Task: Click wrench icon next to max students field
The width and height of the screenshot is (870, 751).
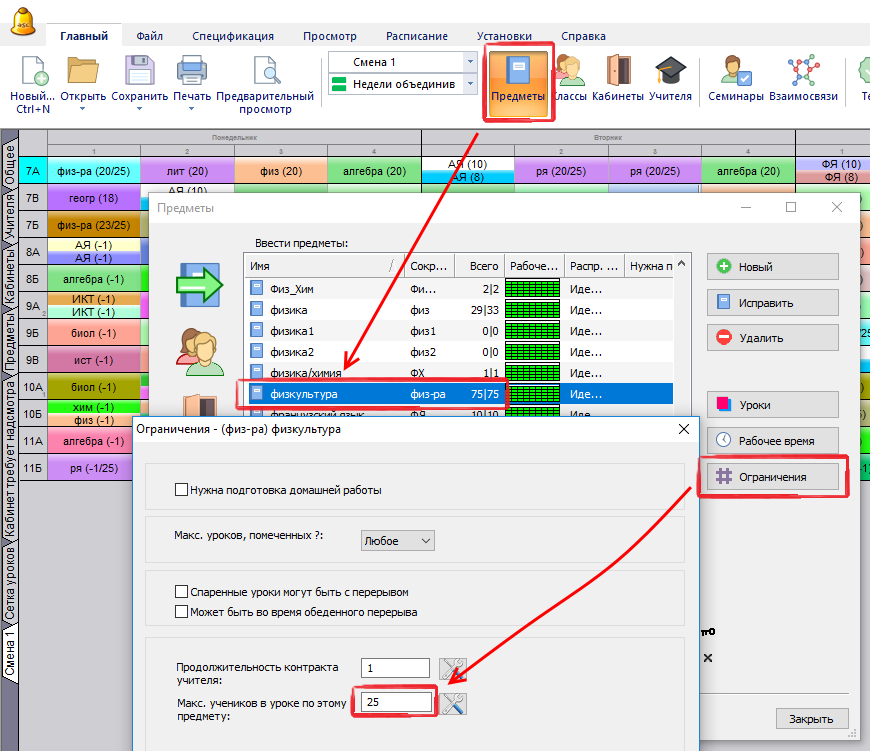Action: 454,703
